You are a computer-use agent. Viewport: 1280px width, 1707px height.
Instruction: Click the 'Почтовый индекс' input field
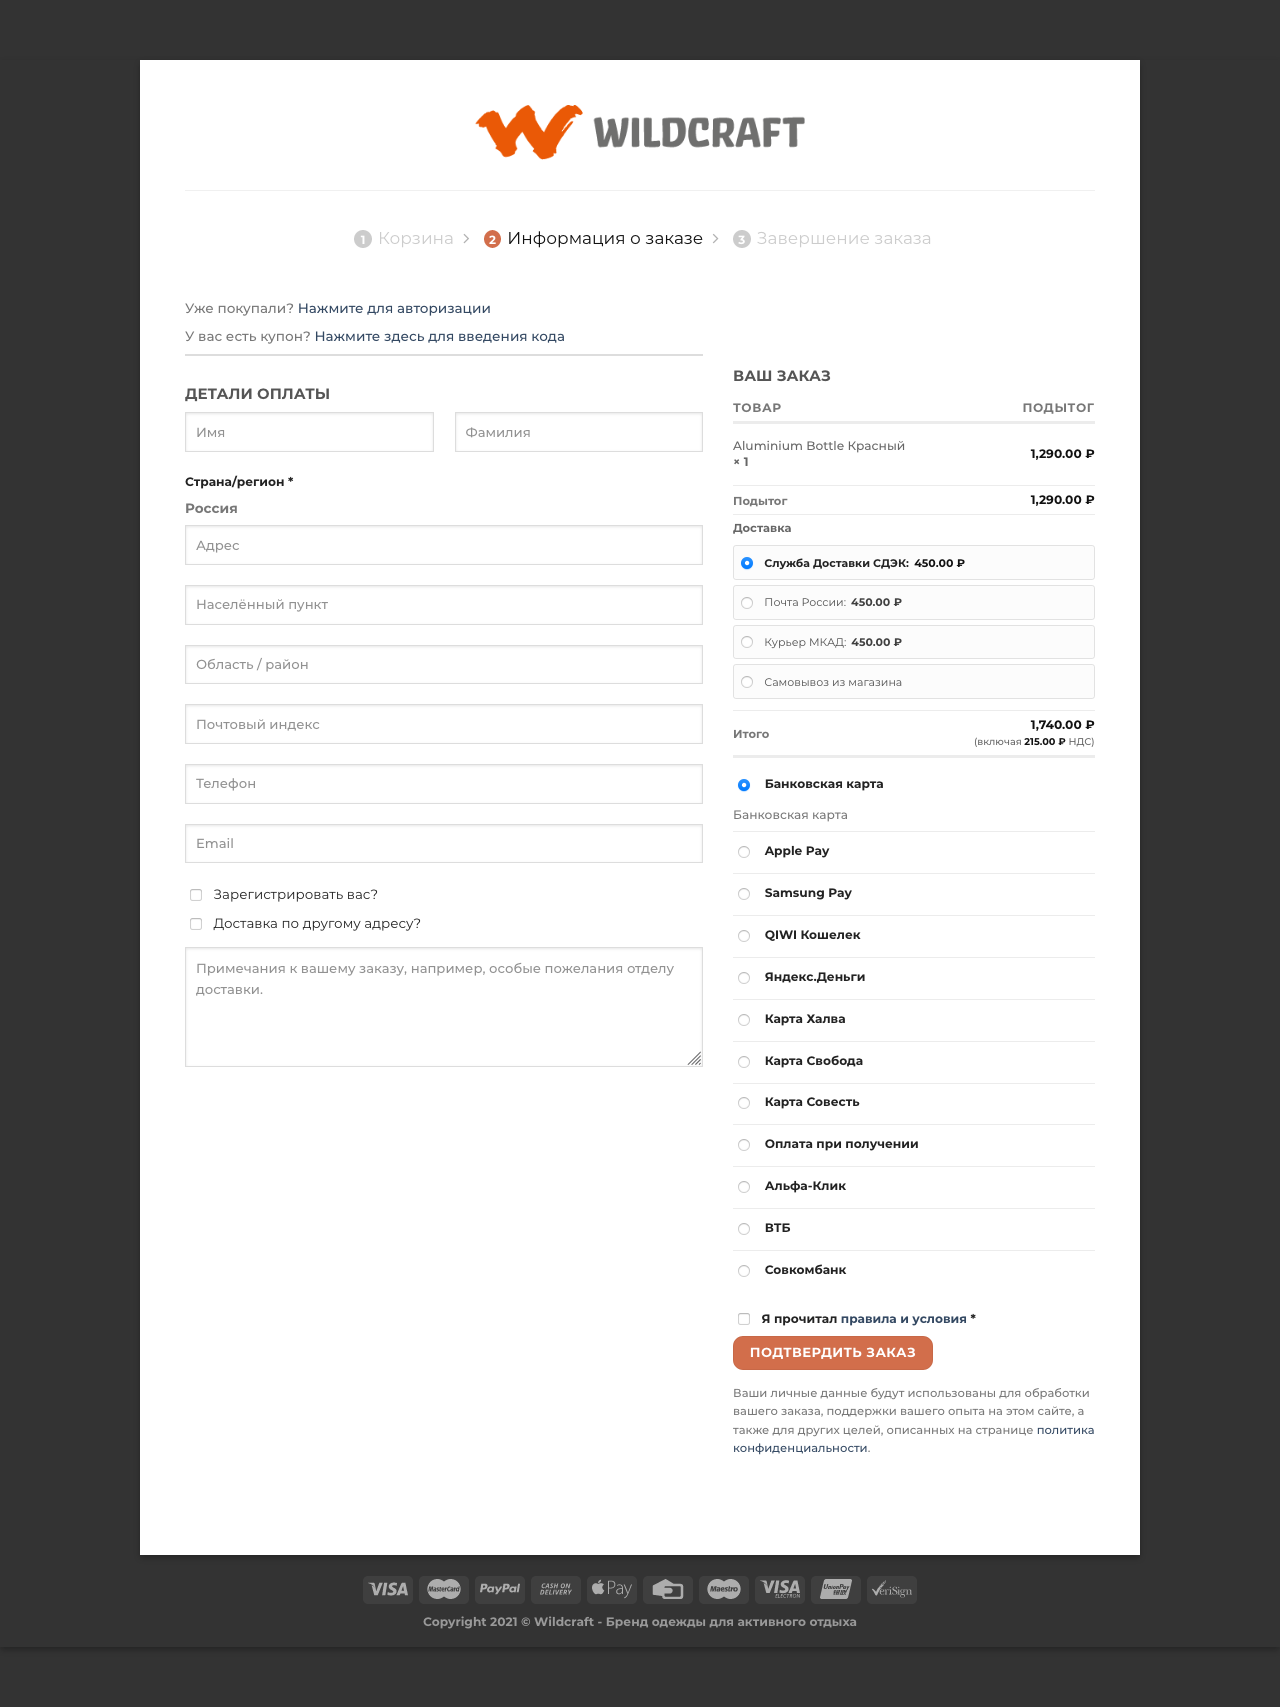pyautogui.click(x=443, y=724)
